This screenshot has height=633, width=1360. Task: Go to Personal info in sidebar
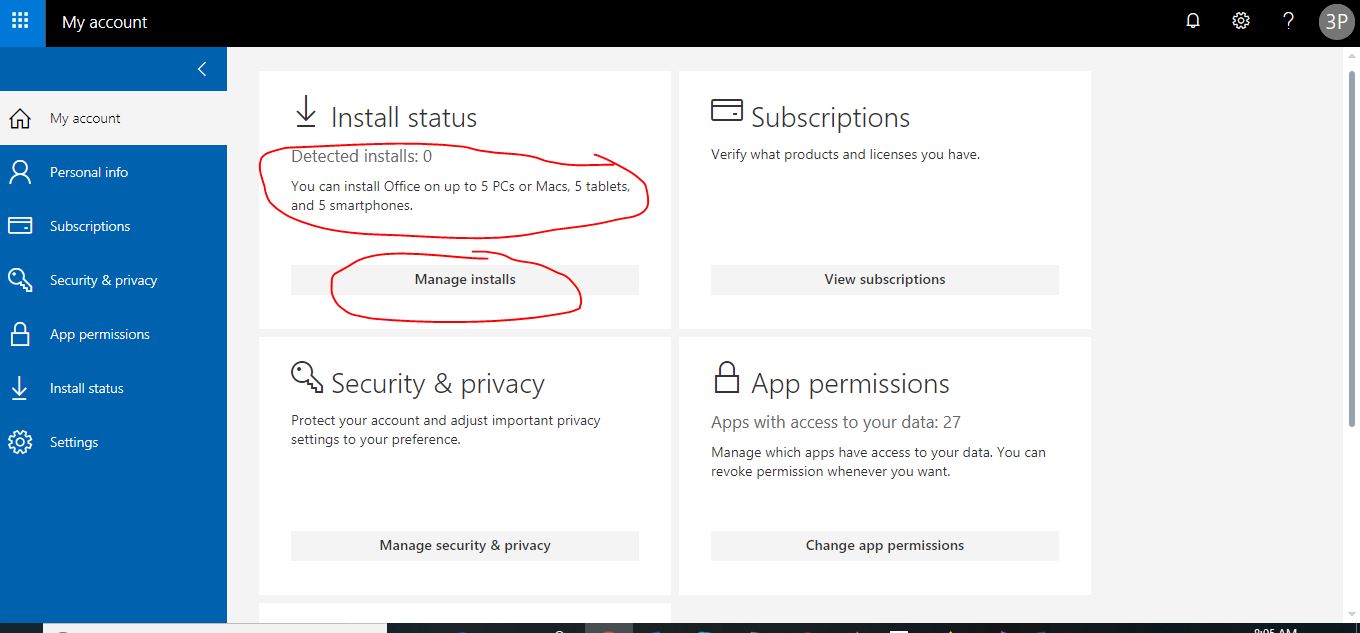pos(113,172)
